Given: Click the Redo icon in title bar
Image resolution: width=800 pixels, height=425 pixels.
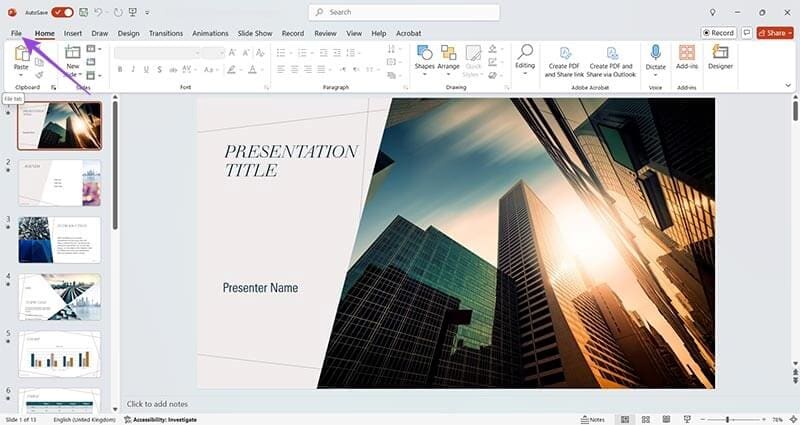Looking at the screenshot, I should [x=118, y=12].
